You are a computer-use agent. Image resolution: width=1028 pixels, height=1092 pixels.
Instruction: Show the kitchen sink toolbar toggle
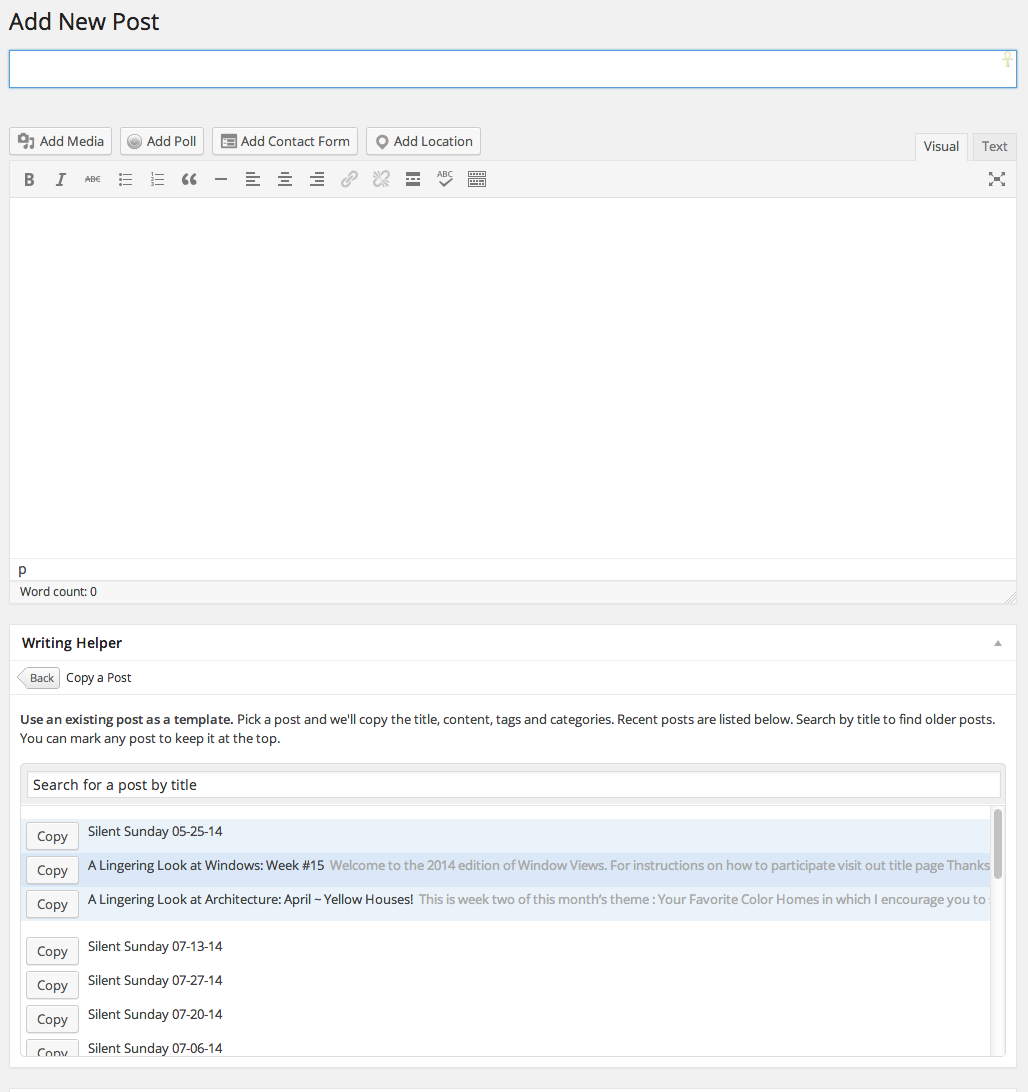[477, 180]
